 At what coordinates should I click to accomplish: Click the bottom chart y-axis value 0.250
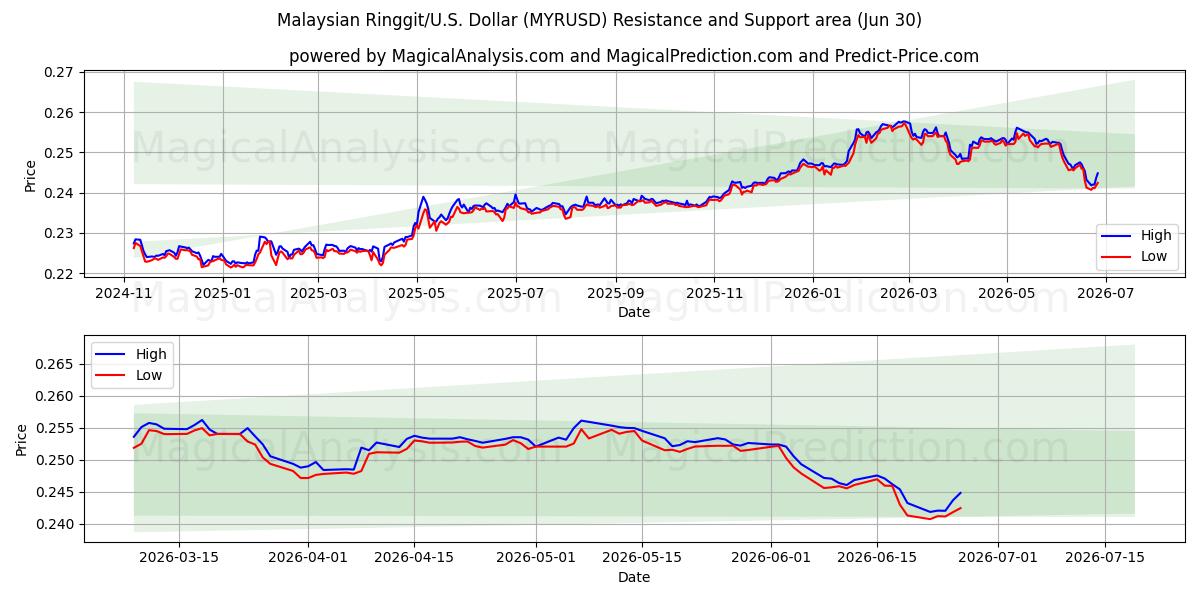click(56, 461)
